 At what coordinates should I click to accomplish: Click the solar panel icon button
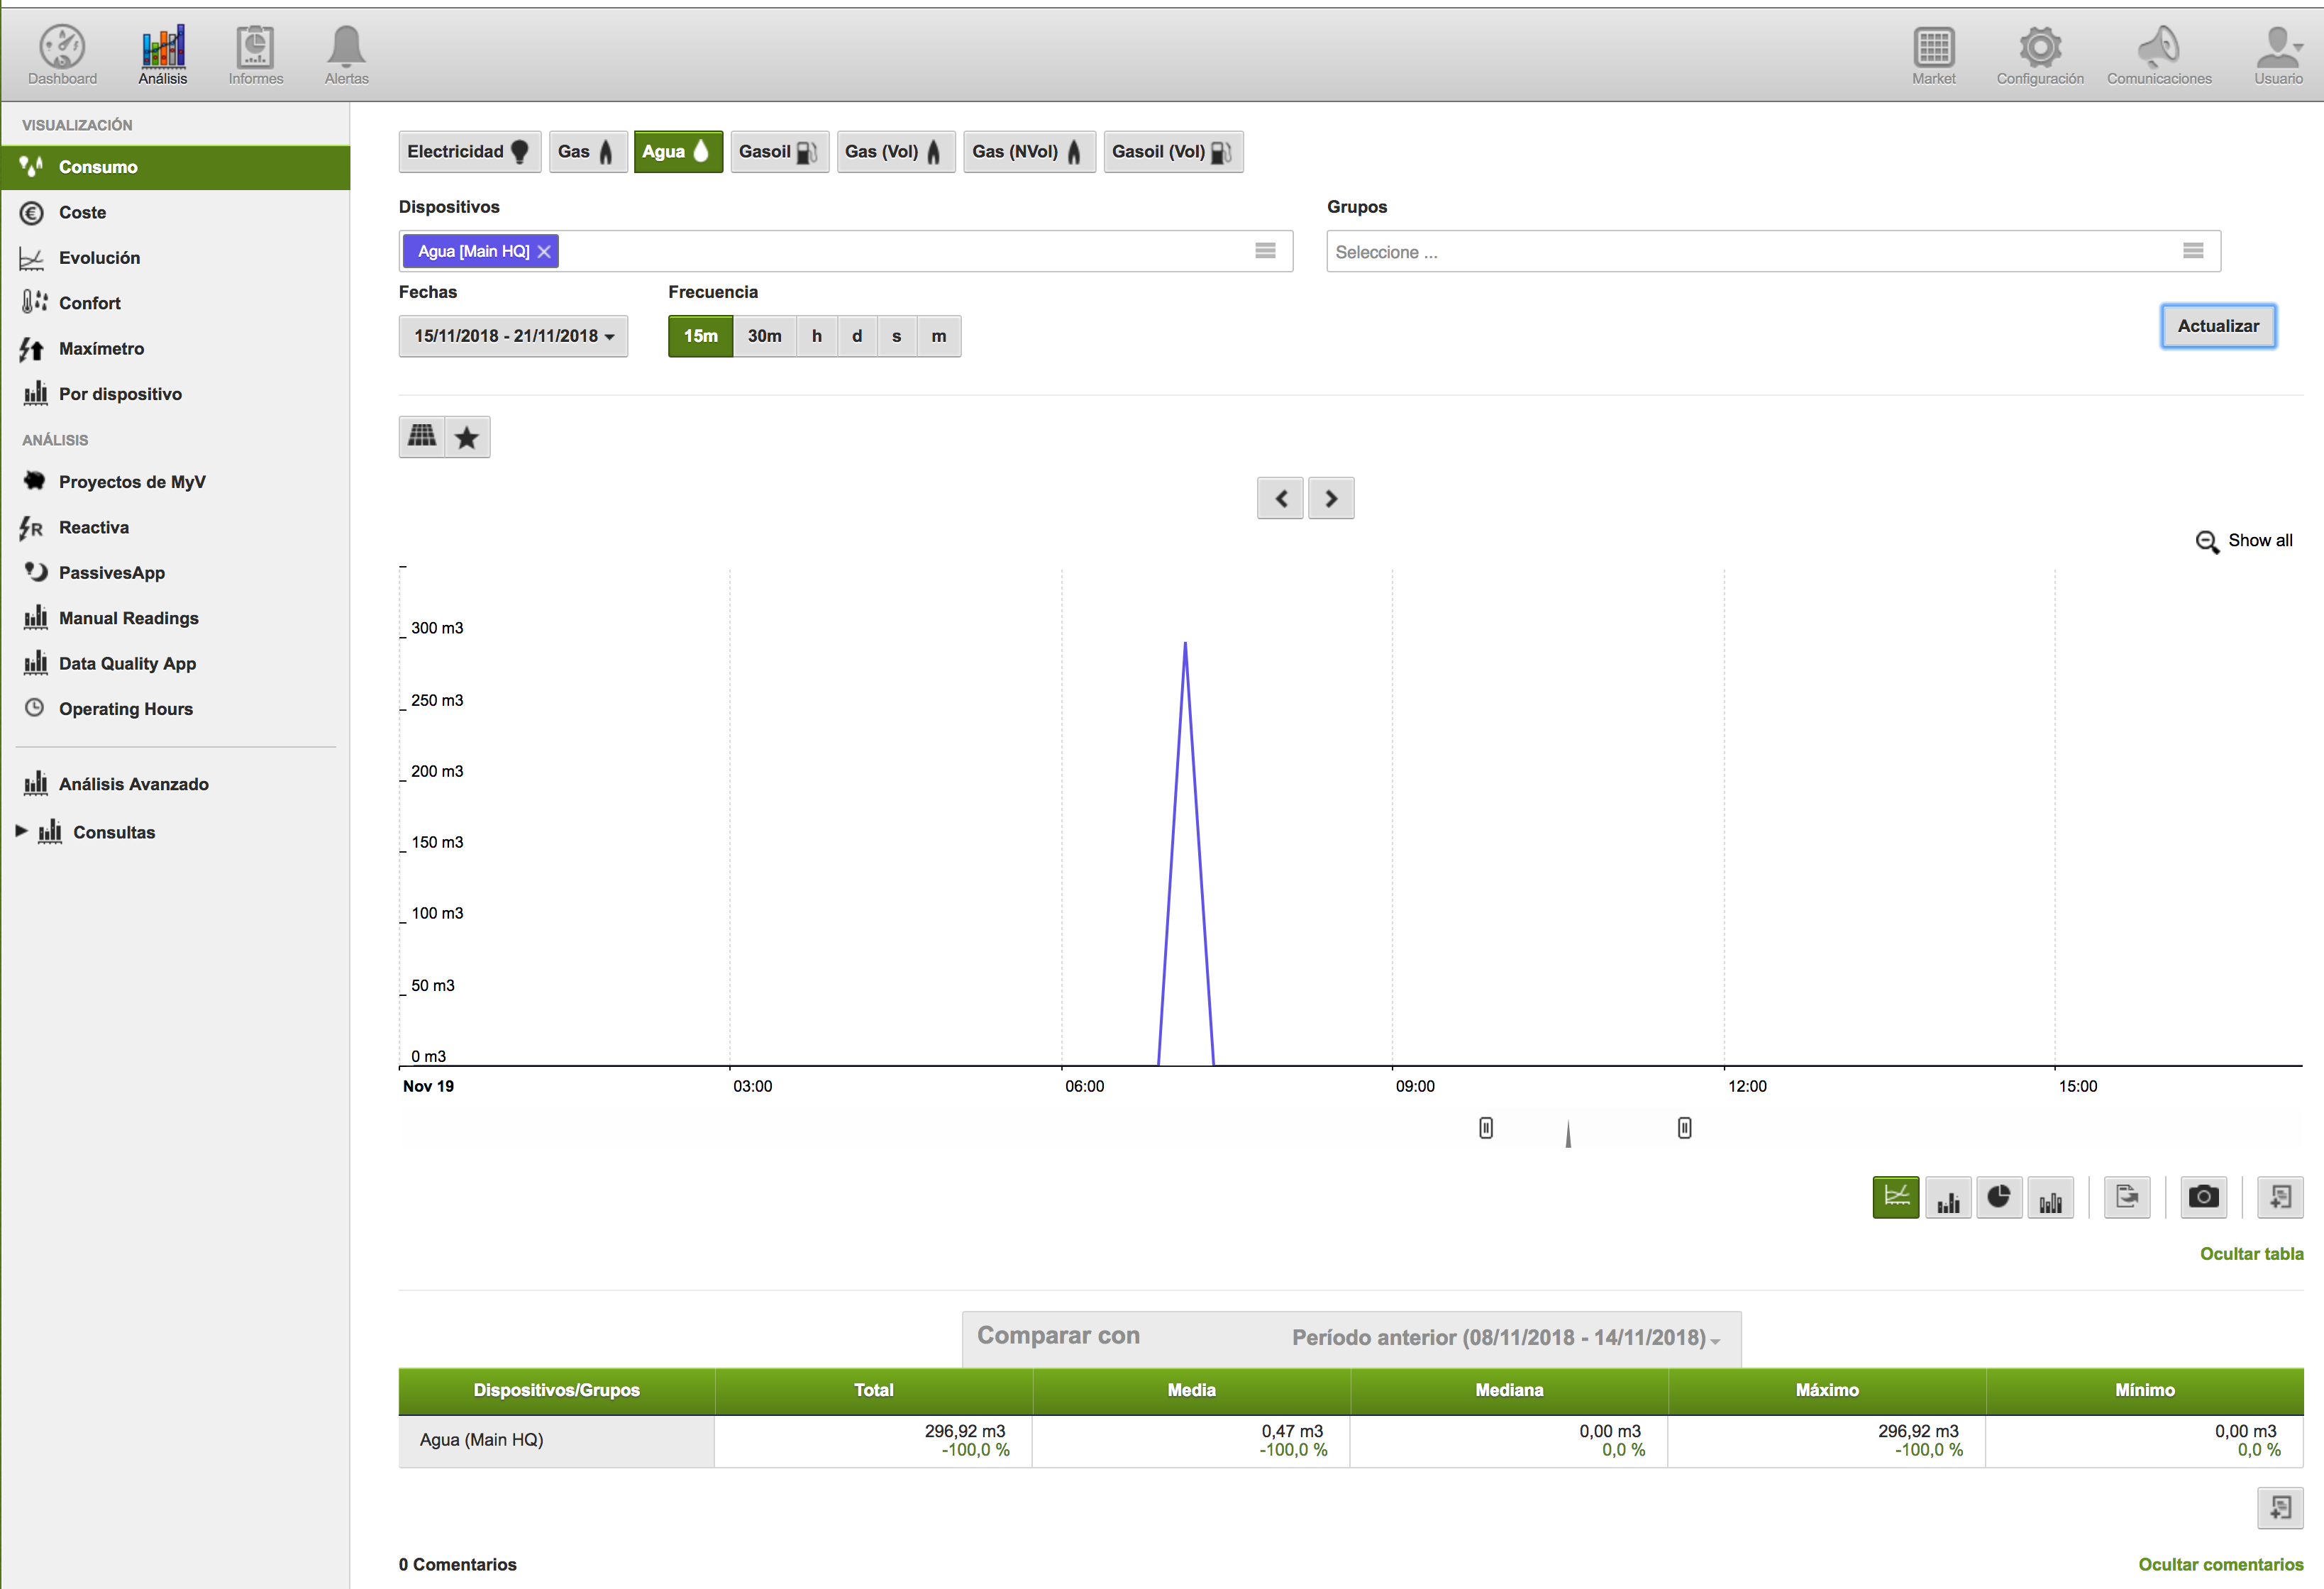(x=422, y=437)
